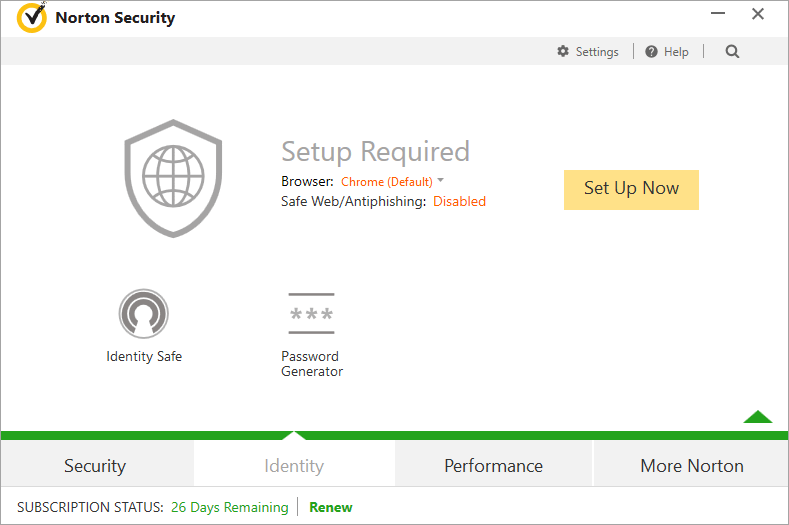Click the Set Up Now button
789x525 pixels.
[x=631, y=190]
